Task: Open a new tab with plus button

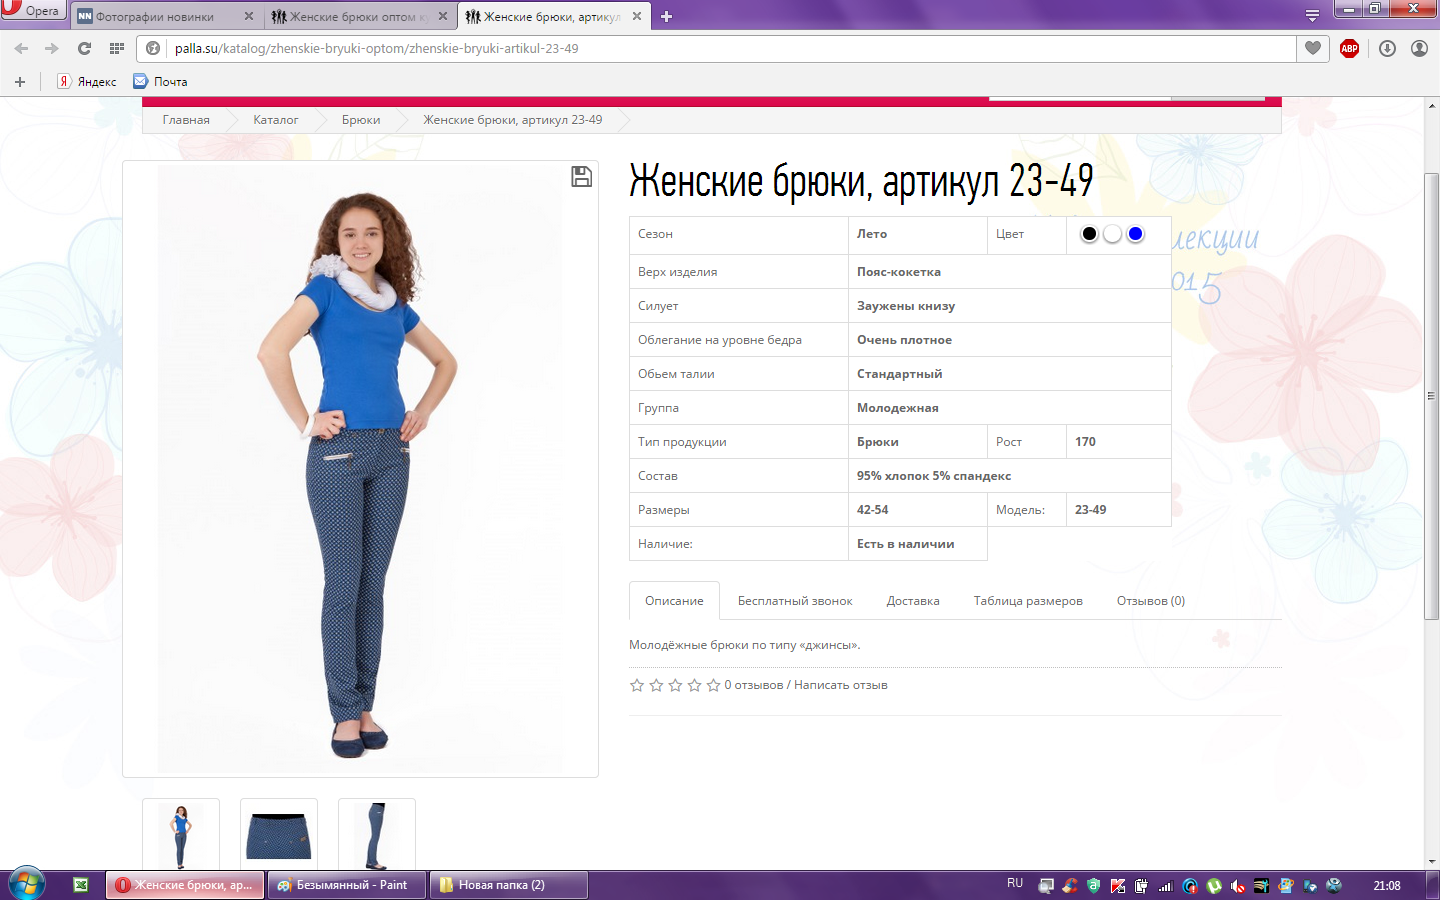Action: (667, 16)
